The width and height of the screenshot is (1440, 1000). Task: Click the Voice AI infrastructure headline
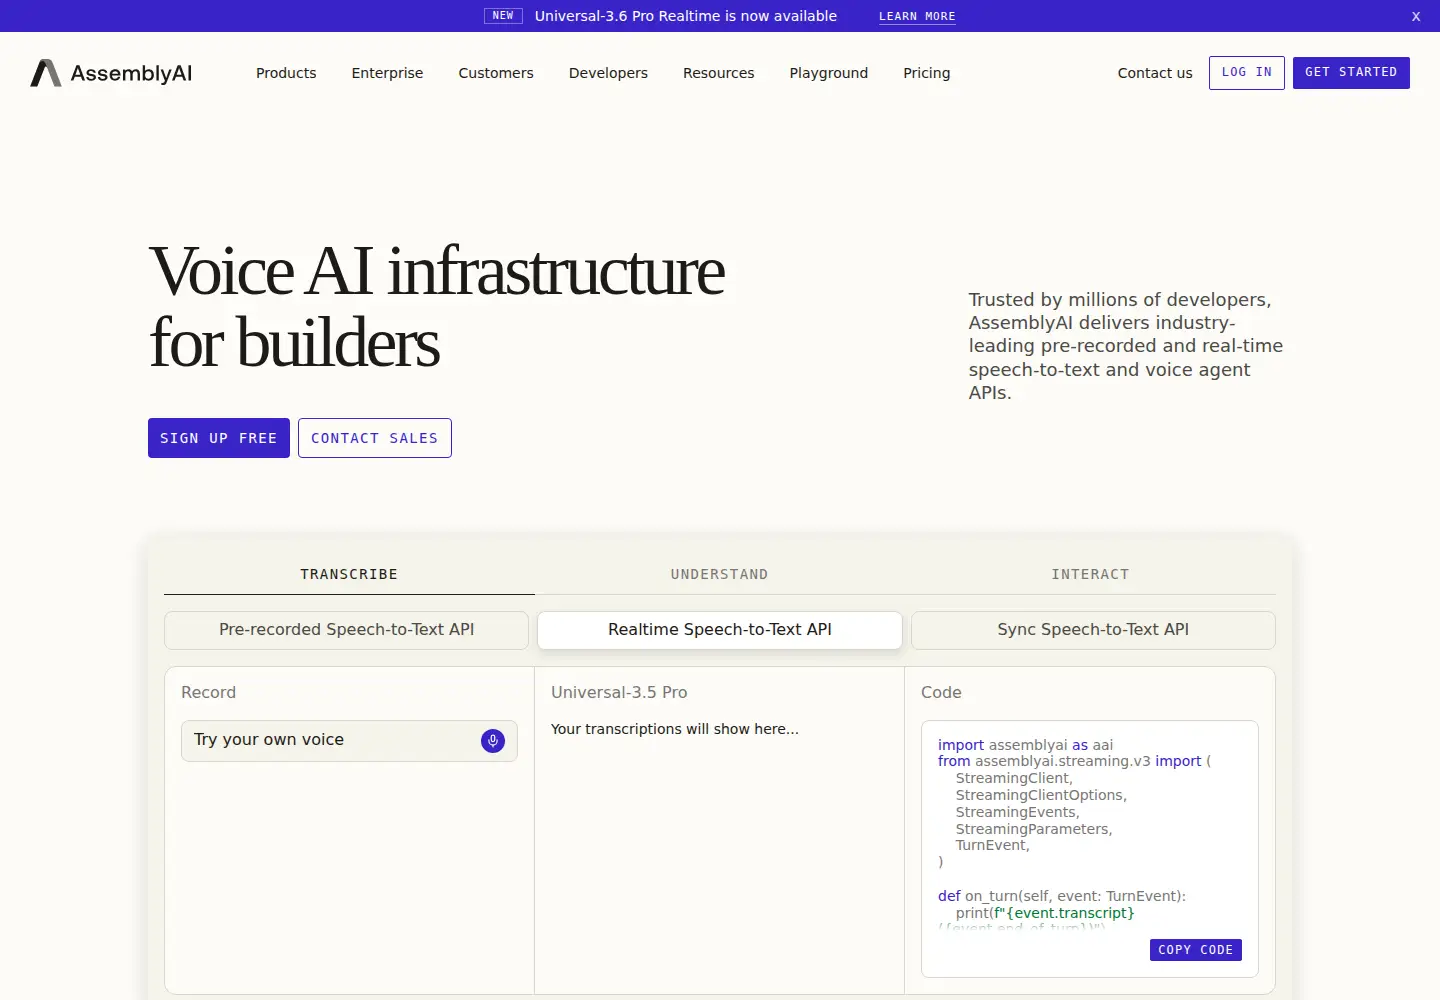(x=437, y=307)
